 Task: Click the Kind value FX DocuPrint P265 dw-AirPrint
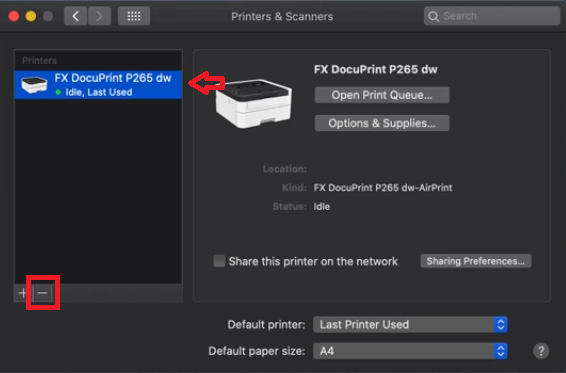pos(383,188)
